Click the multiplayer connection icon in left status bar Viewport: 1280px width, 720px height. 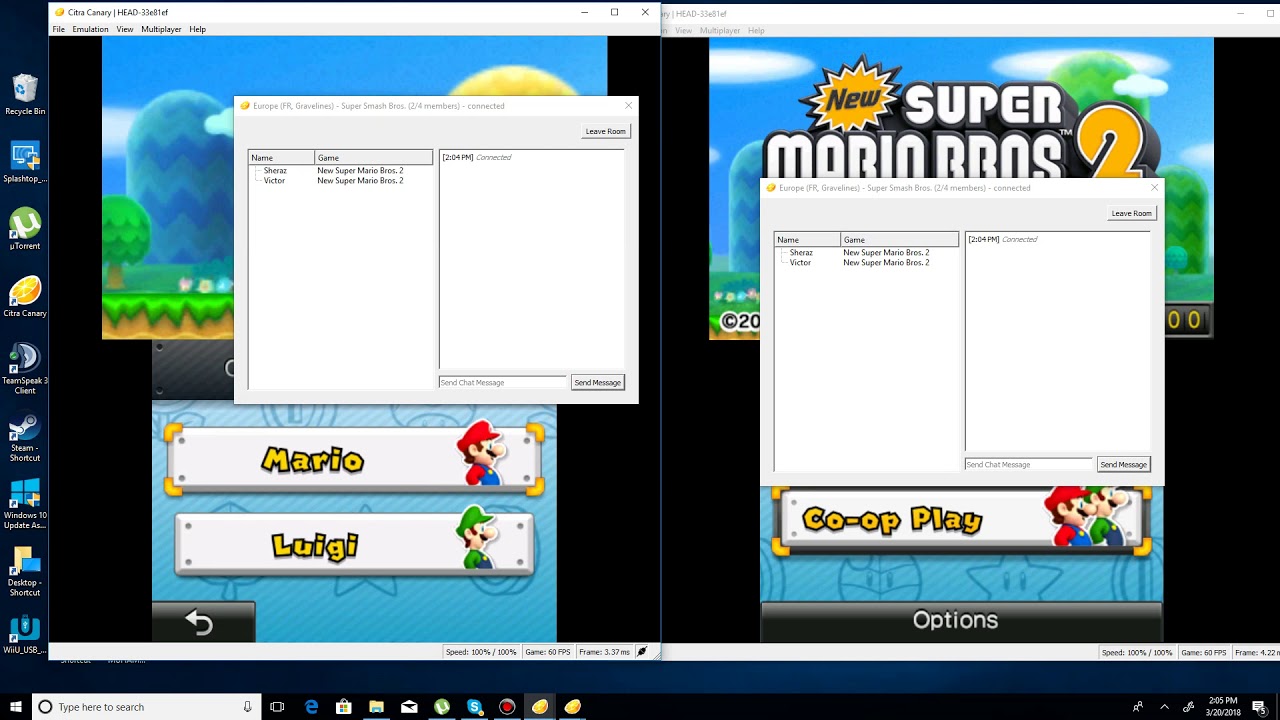(643, 652)
